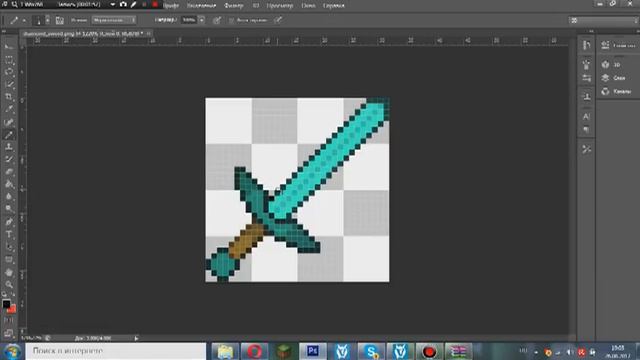Open the Character panel icon
Screen dimensions: 640x360
587,117
